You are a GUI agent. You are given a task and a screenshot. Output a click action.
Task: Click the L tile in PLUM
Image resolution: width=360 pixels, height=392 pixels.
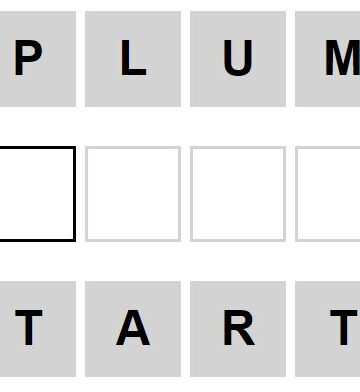pyautogui.click(x=133, y=59)
